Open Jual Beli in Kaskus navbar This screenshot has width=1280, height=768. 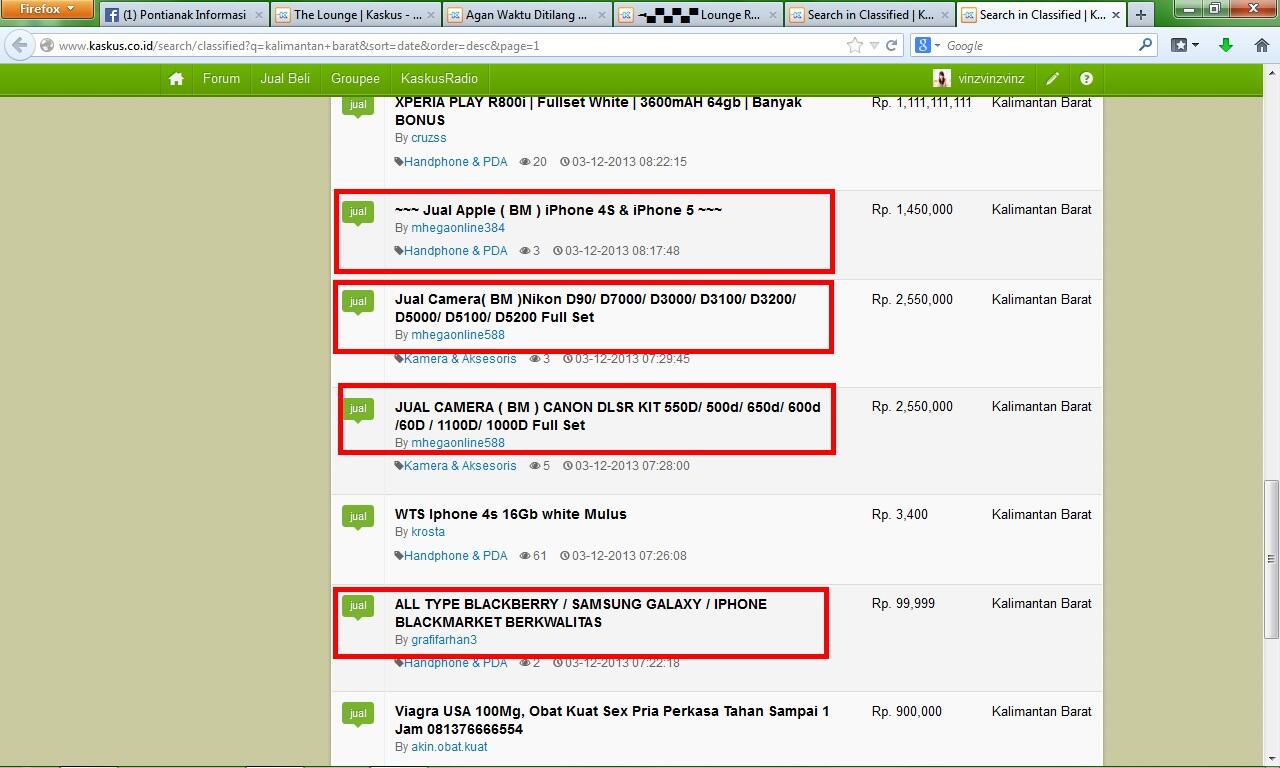[285, 79]
